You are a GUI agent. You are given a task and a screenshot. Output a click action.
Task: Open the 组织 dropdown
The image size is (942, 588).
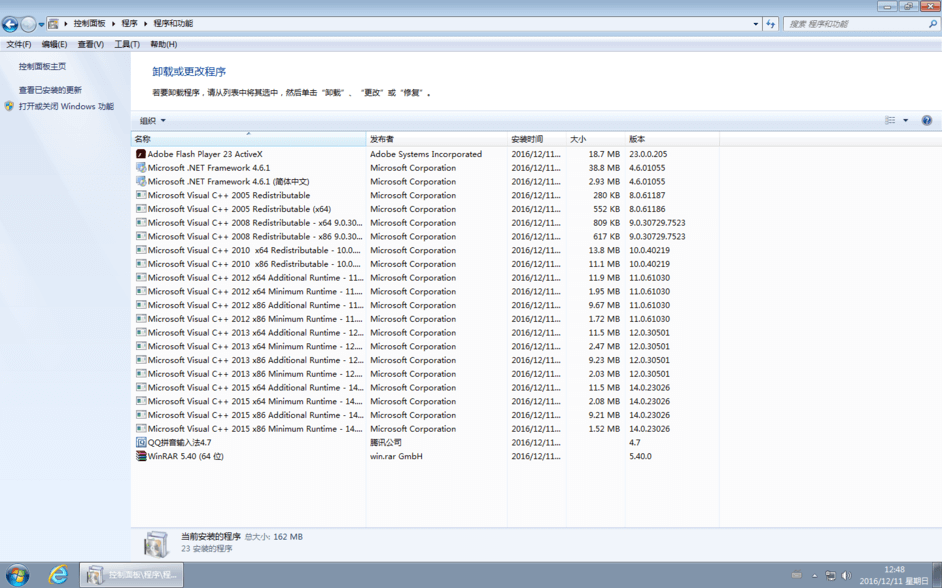pos(153,121)
